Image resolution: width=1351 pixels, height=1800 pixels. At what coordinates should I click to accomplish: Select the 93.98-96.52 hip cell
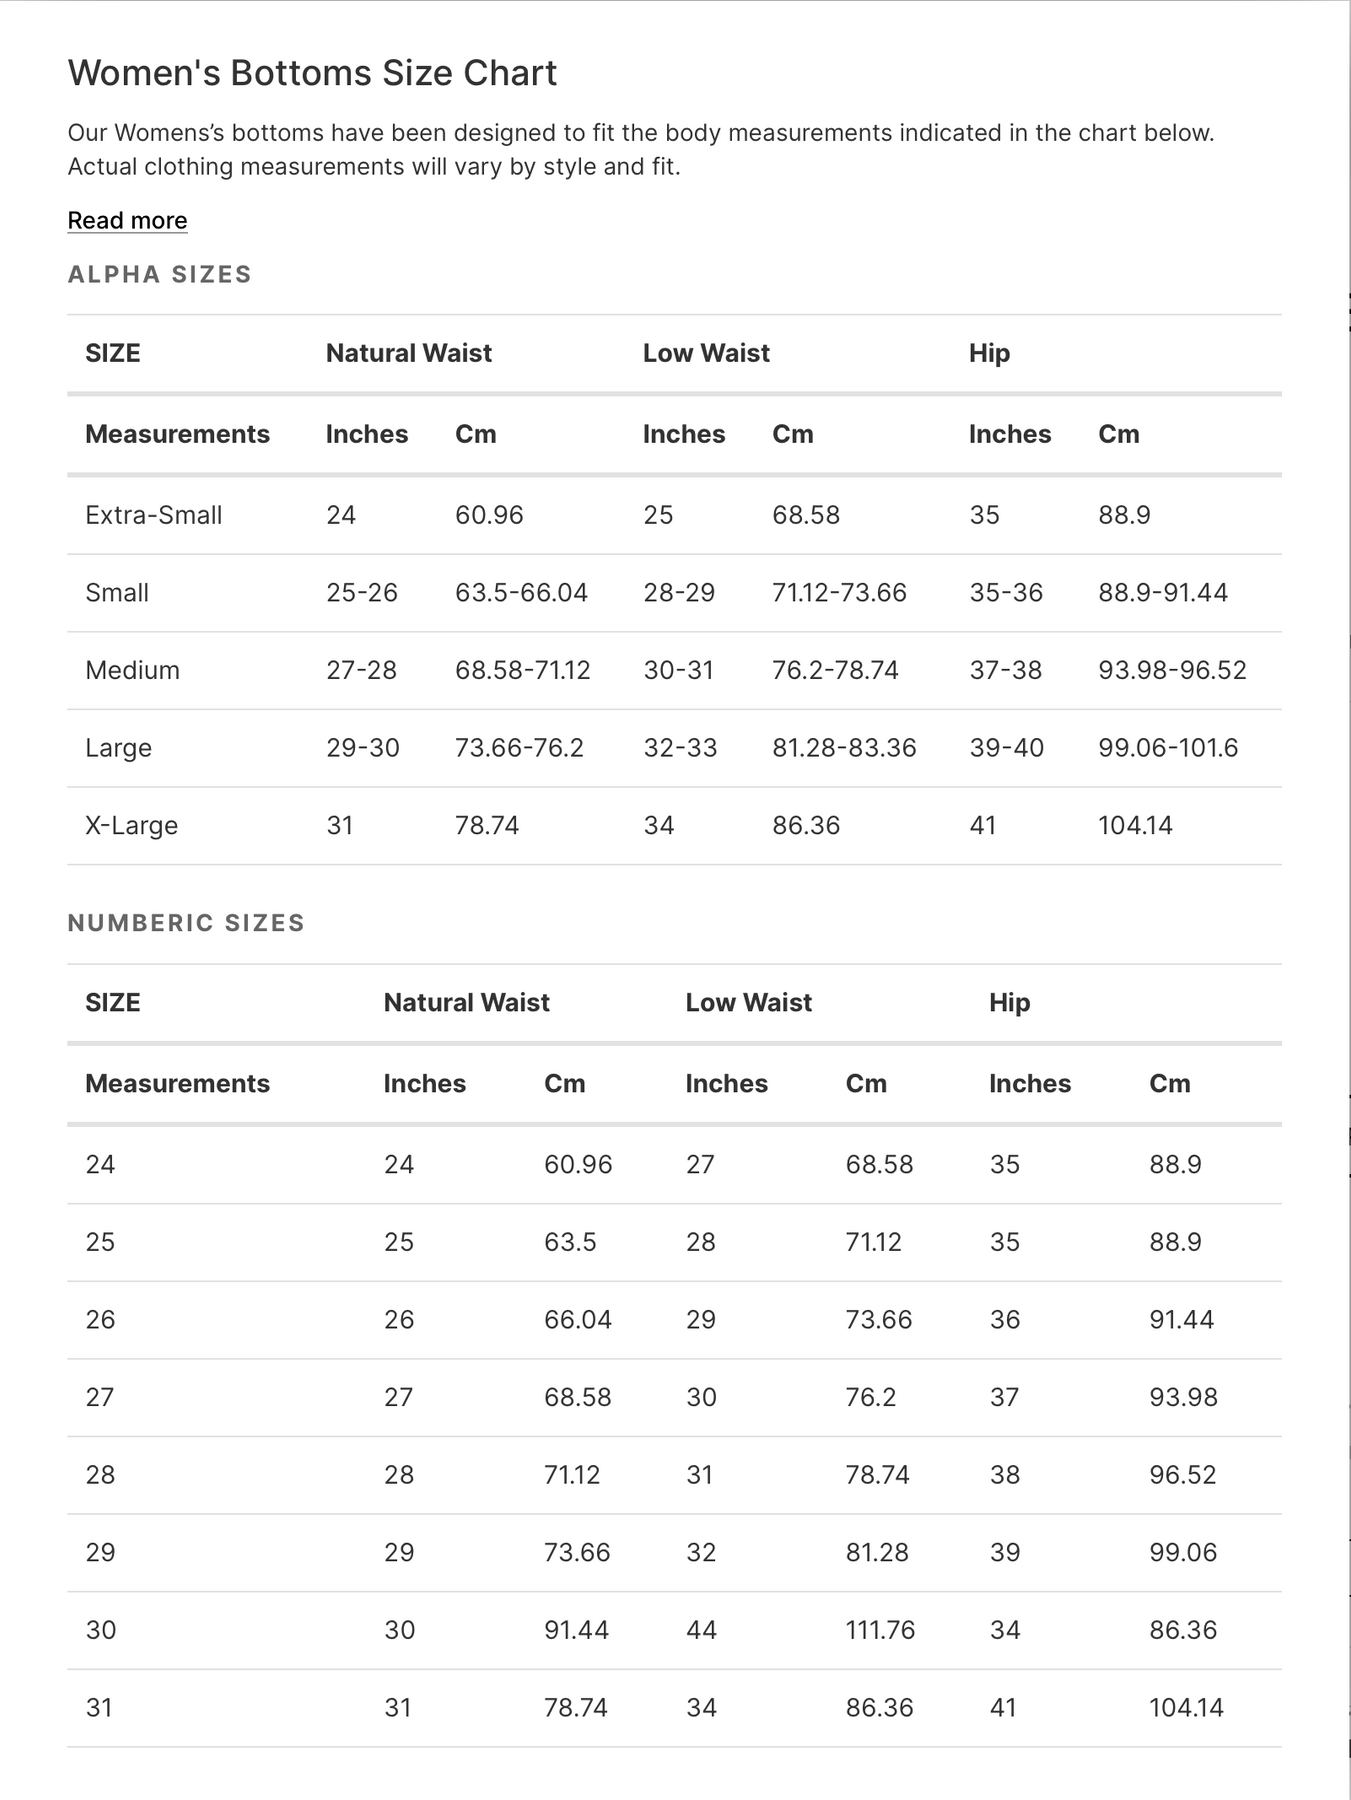point(1172,670)
